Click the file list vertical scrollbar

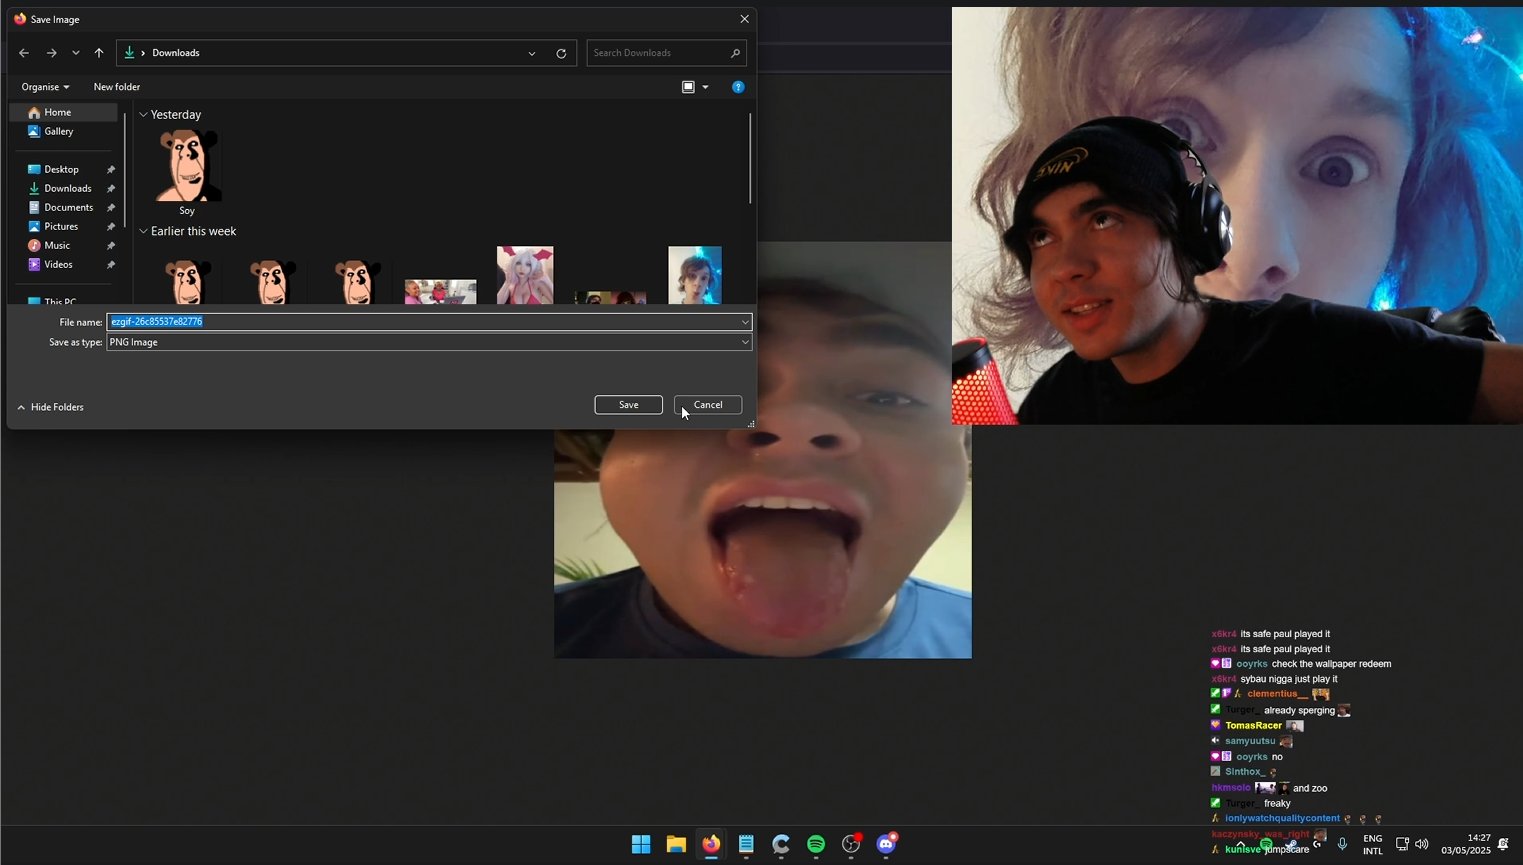(x=749, y=158)
